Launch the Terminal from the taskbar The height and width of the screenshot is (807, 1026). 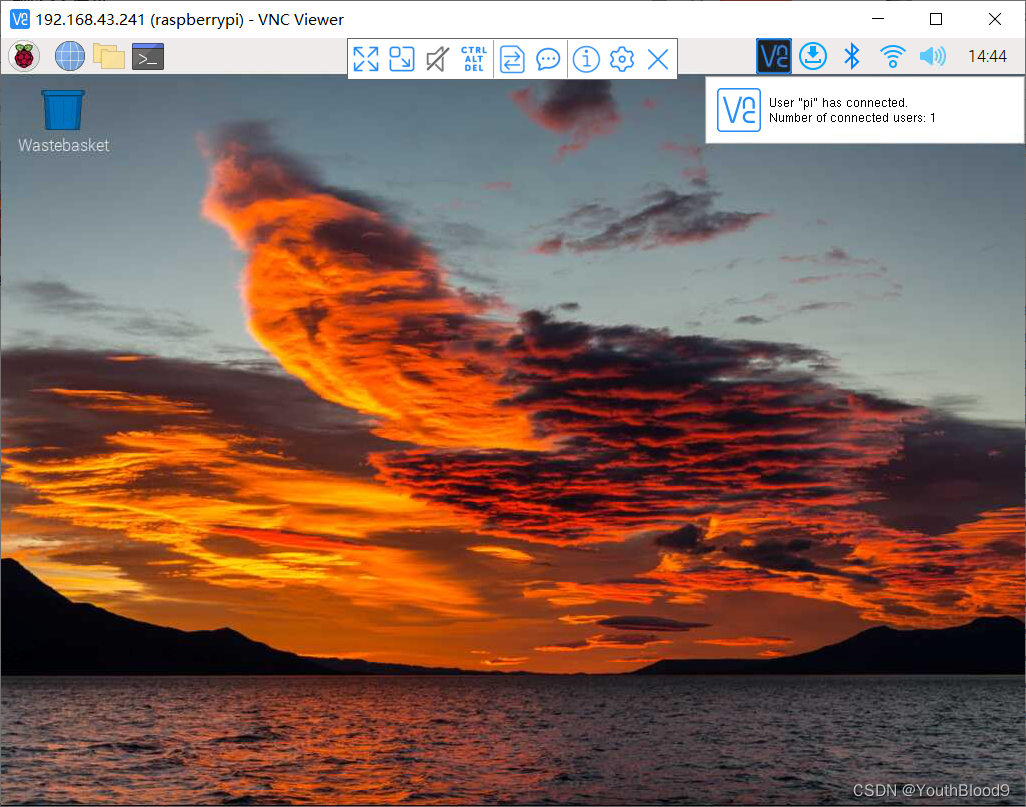pos(148,57)
